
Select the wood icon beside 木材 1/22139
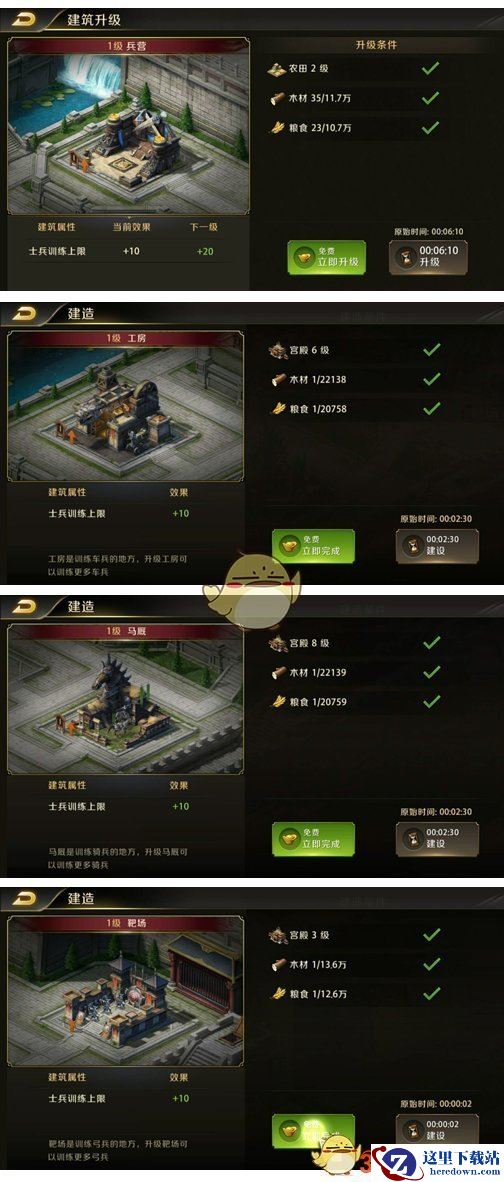[x=279, y=672]
